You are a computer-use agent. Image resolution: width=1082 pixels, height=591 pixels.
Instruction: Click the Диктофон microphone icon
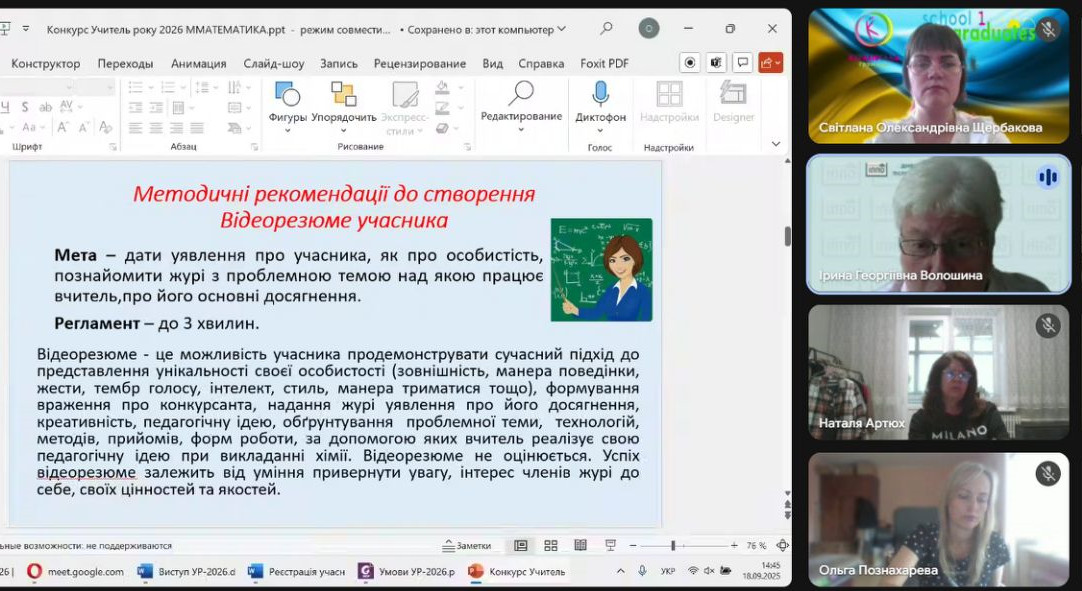(600, 93)
